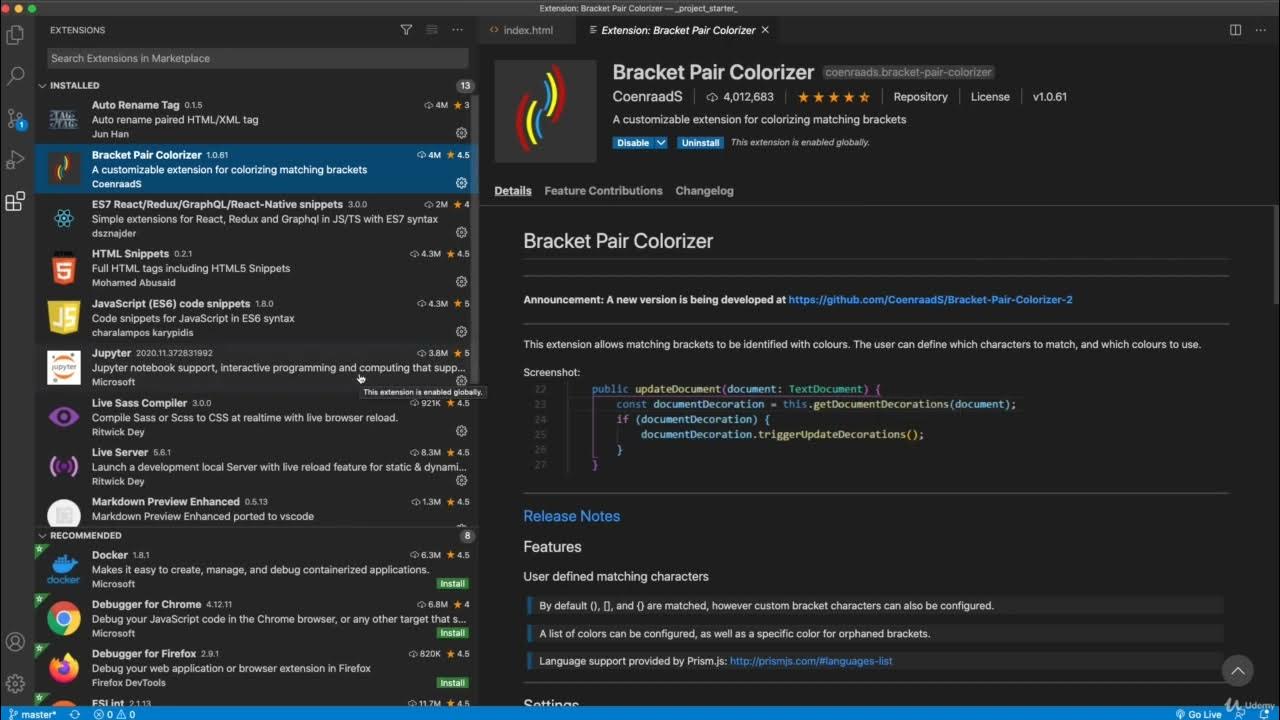Open the Source Control view

[x=15, y=118]
